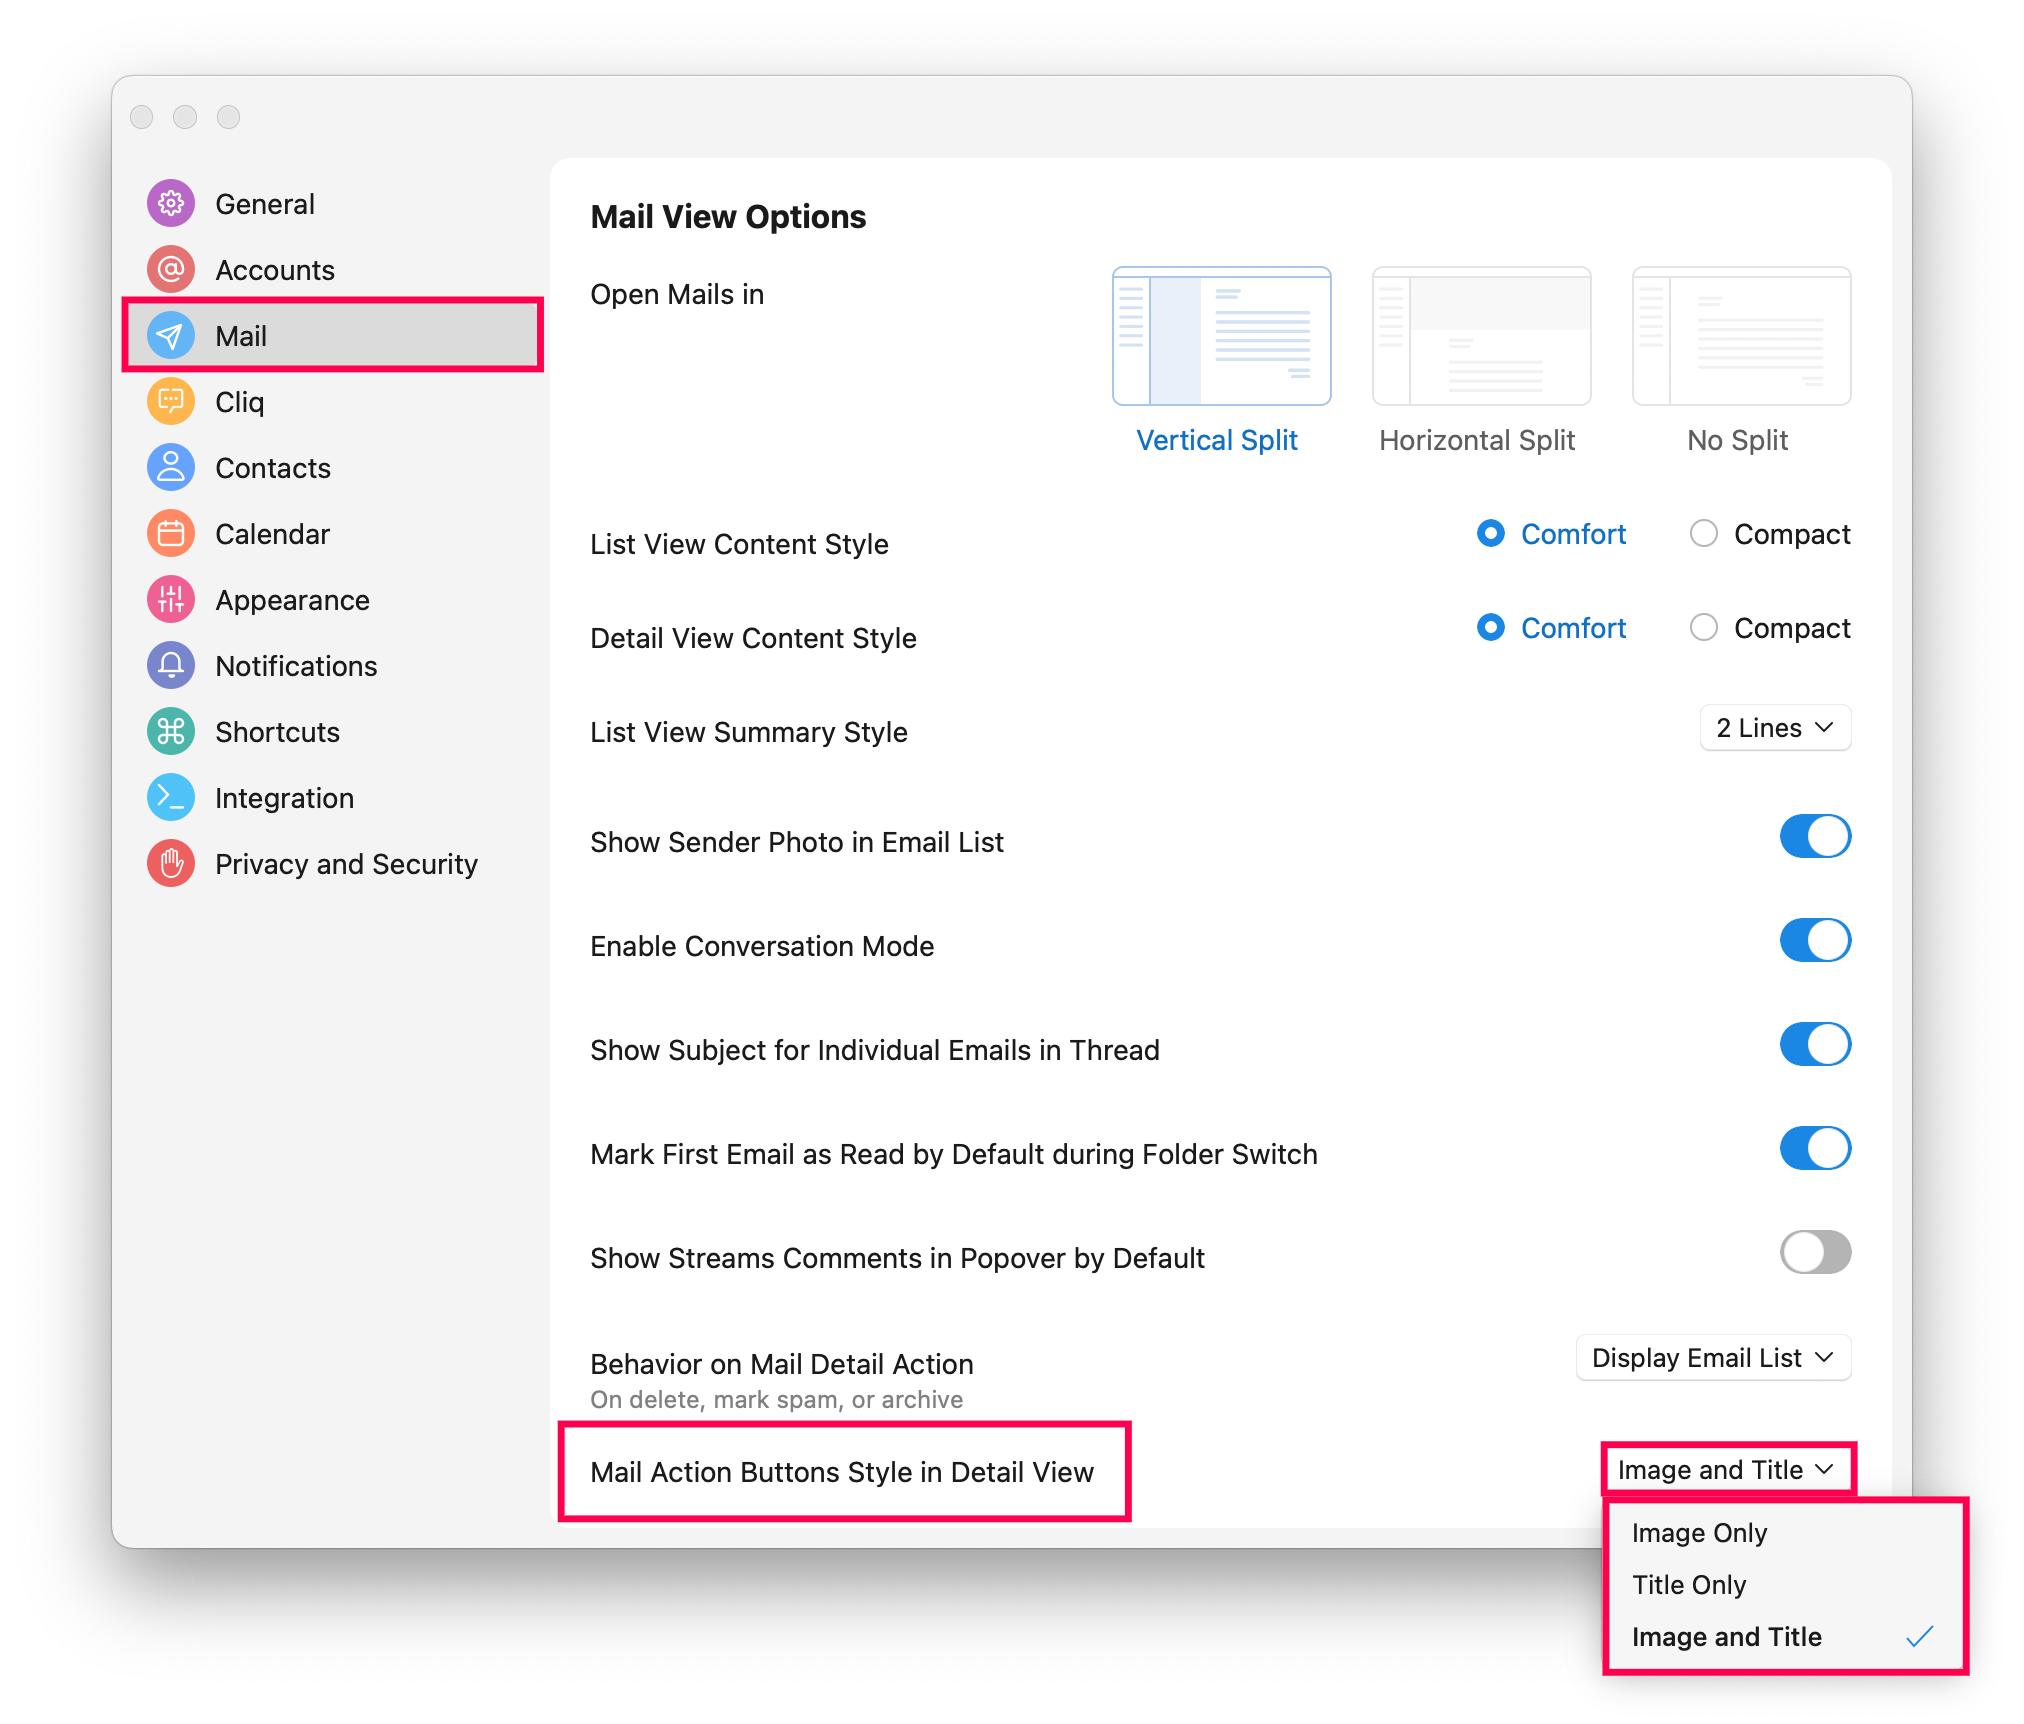
Task: Select the Cliq chat bubble icon
Action: point(171,402)
